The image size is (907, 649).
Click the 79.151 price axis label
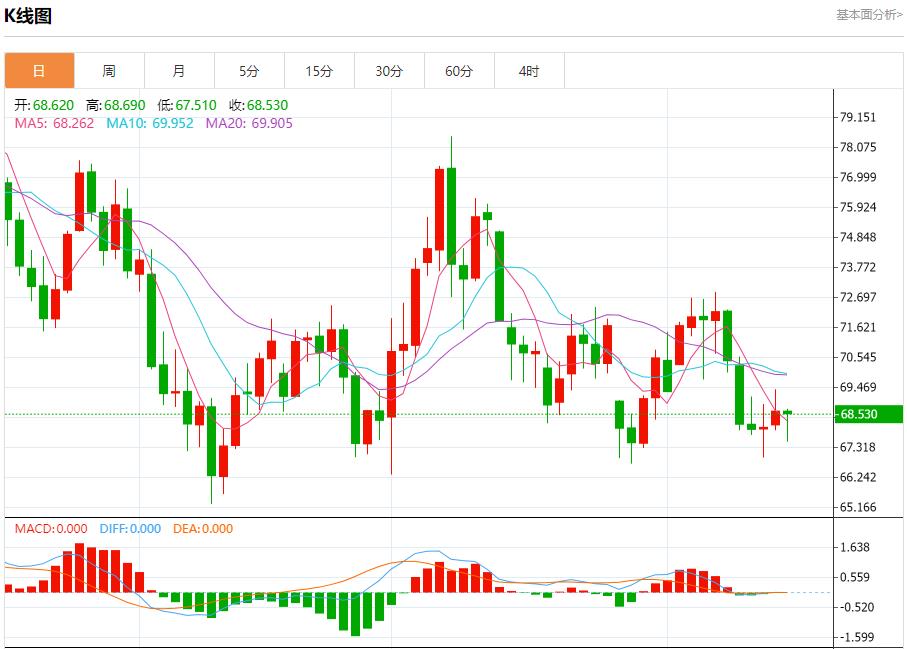click(x=857, y=117)
